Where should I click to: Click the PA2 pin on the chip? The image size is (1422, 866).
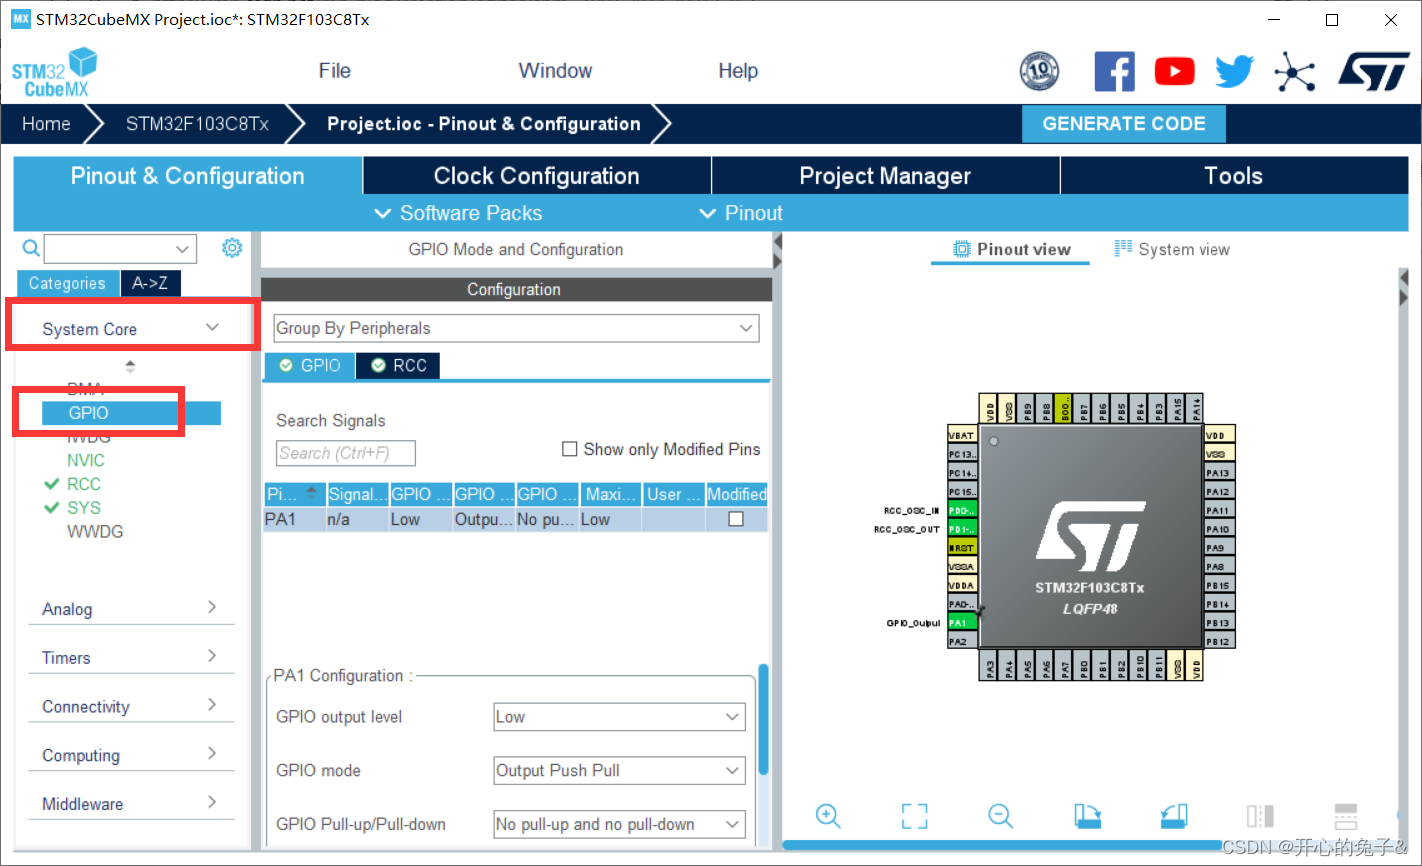pyautogui.click(x=962, y=641)
